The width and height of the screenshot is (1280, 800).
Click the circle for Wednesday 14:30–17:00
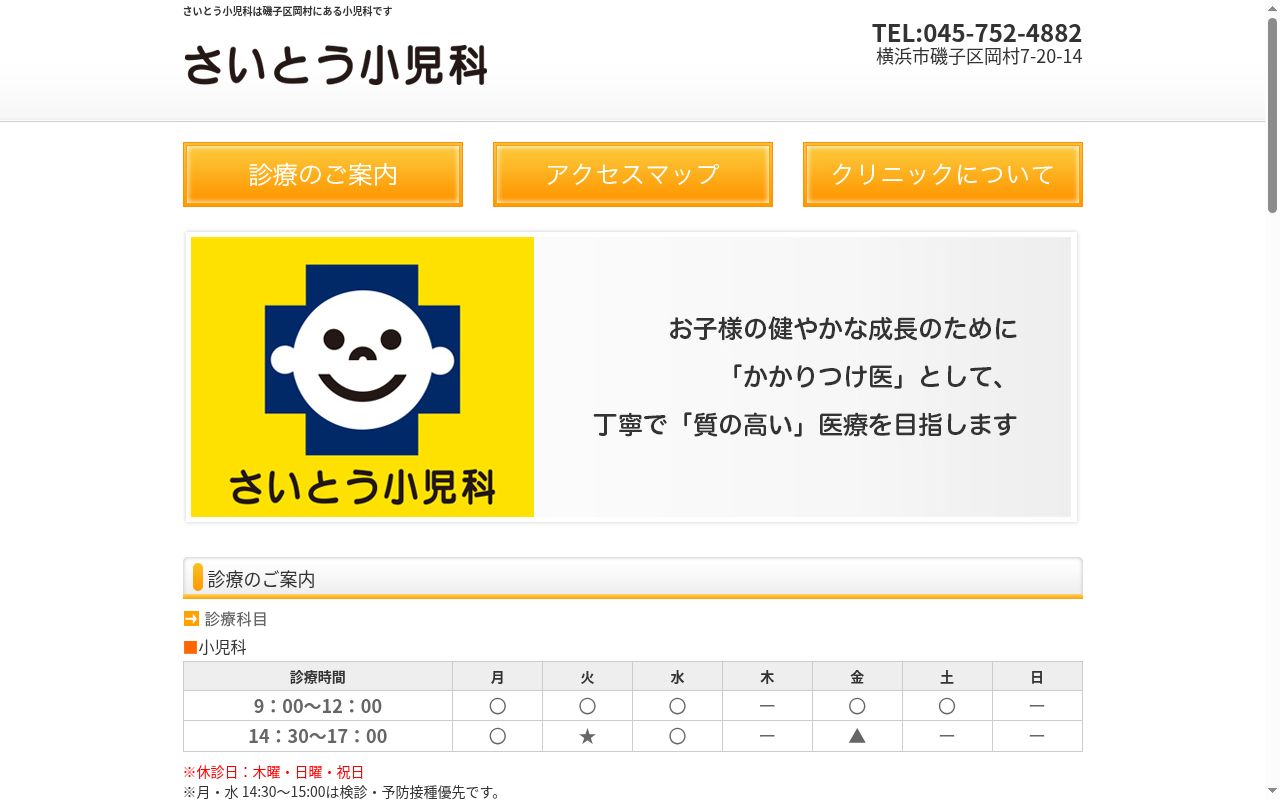pos(677,736)
